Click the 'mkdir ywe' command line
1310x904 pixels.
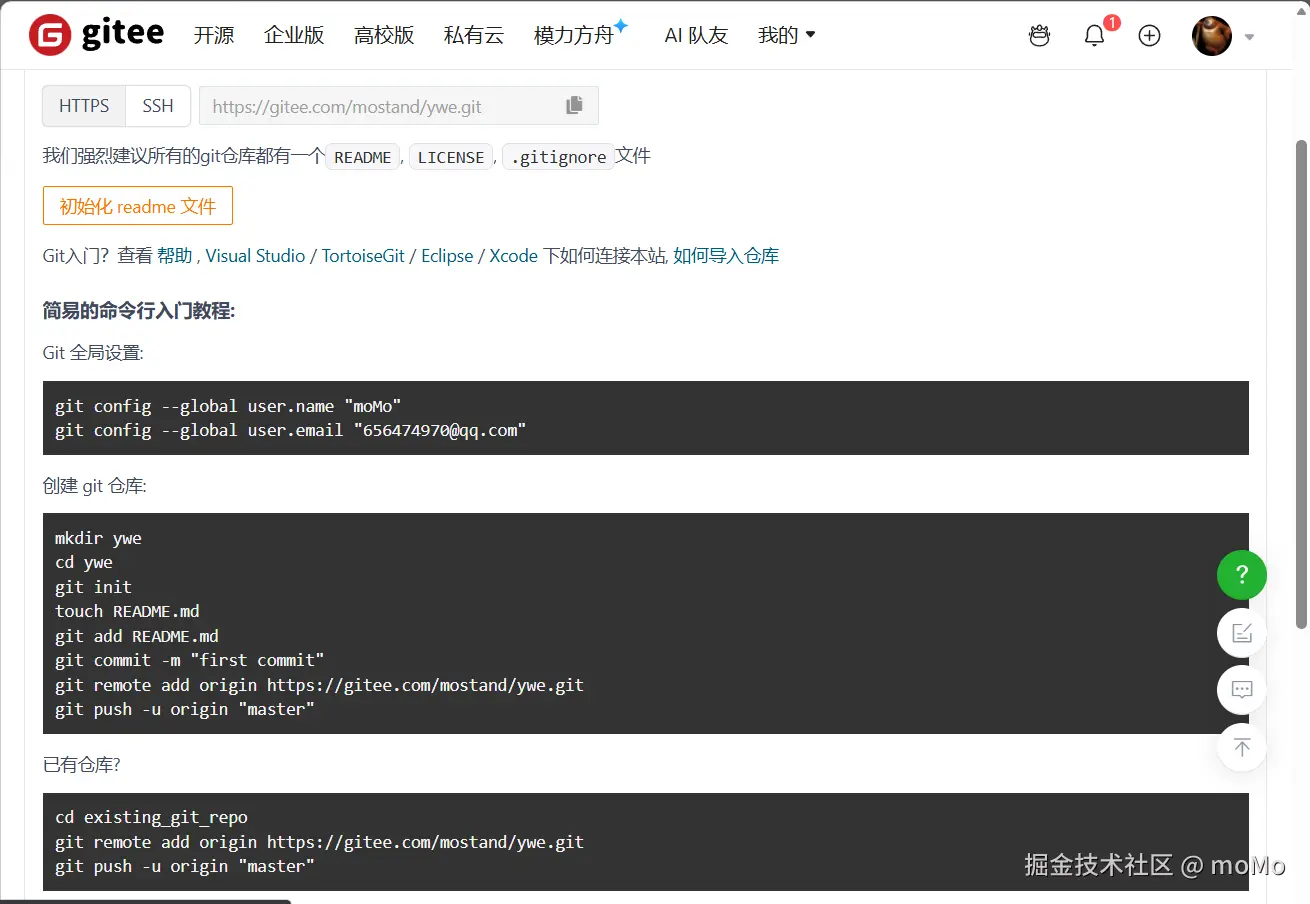(99, 538)
